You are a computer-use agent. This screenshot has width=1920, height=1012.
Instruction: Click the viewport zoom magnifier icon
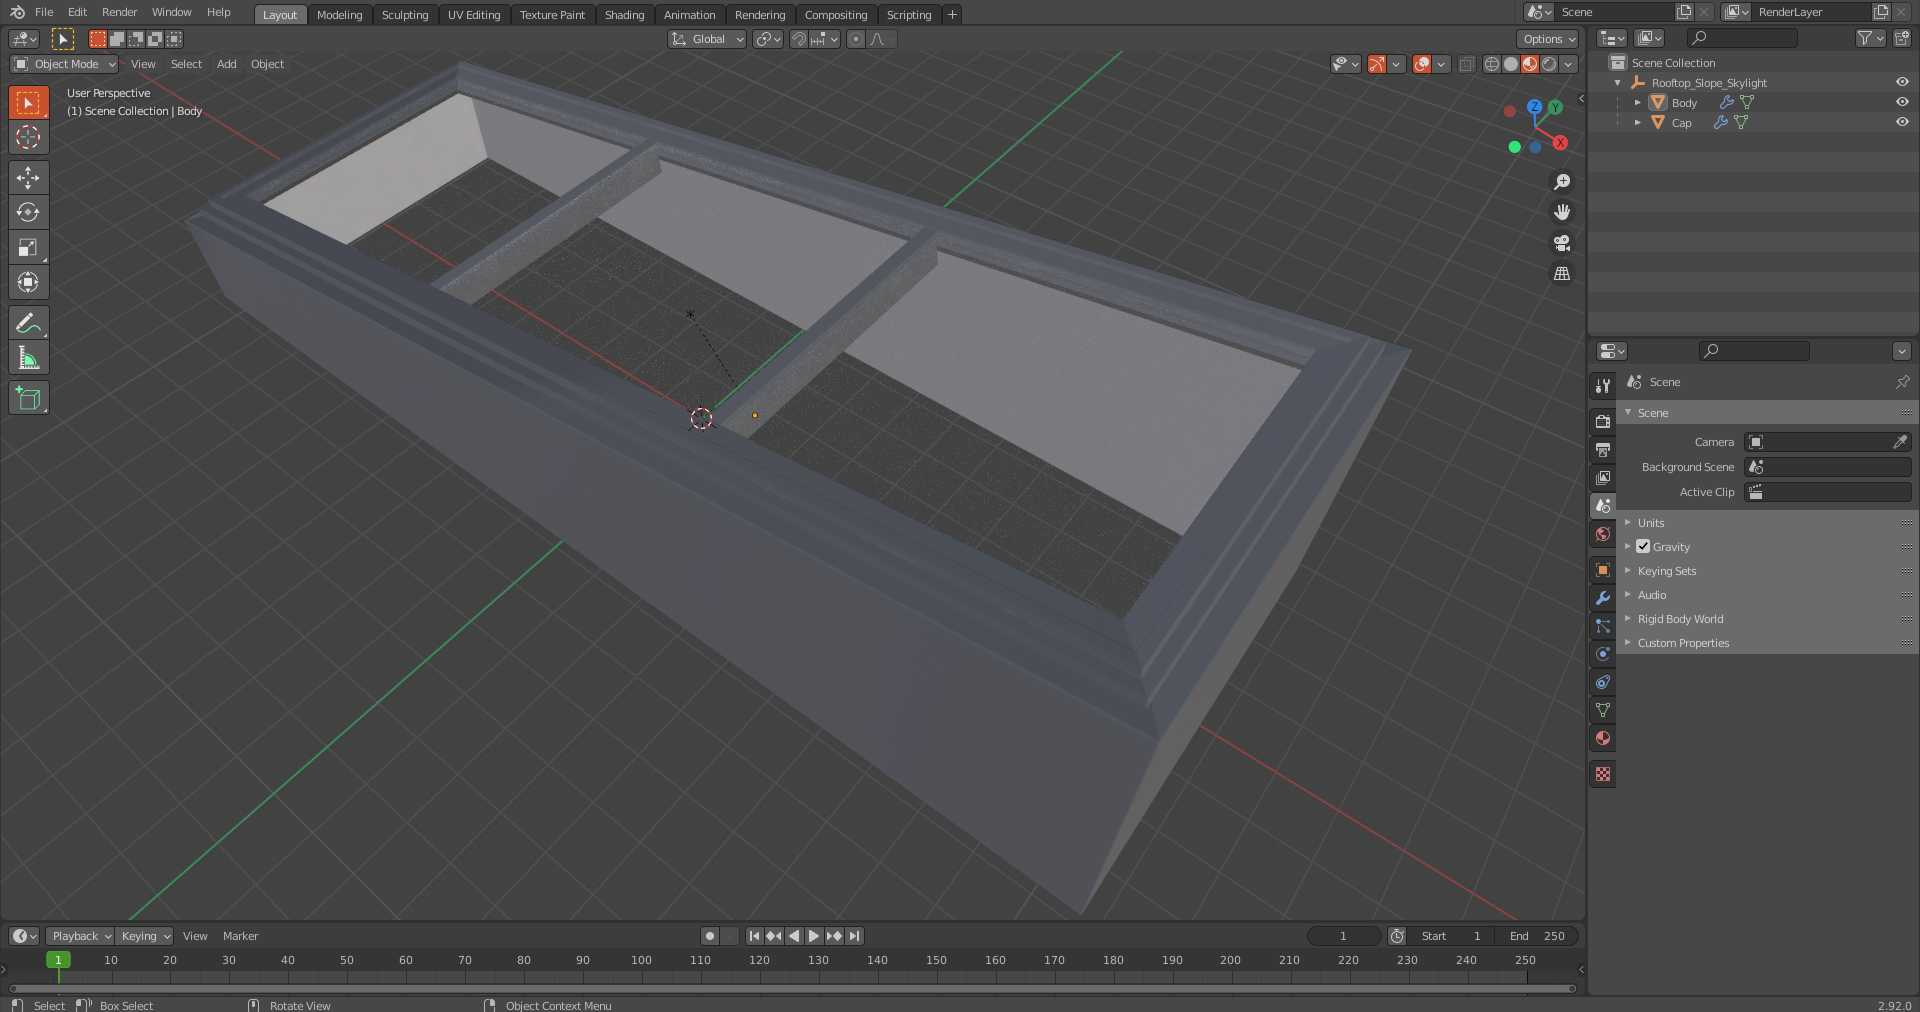(x=1562, y=182)
